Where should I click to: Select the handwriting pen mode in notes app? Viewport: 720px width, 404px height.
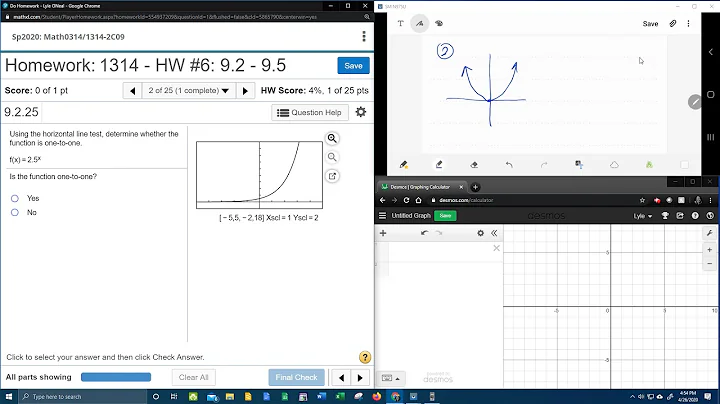click(x=420, y=23)
